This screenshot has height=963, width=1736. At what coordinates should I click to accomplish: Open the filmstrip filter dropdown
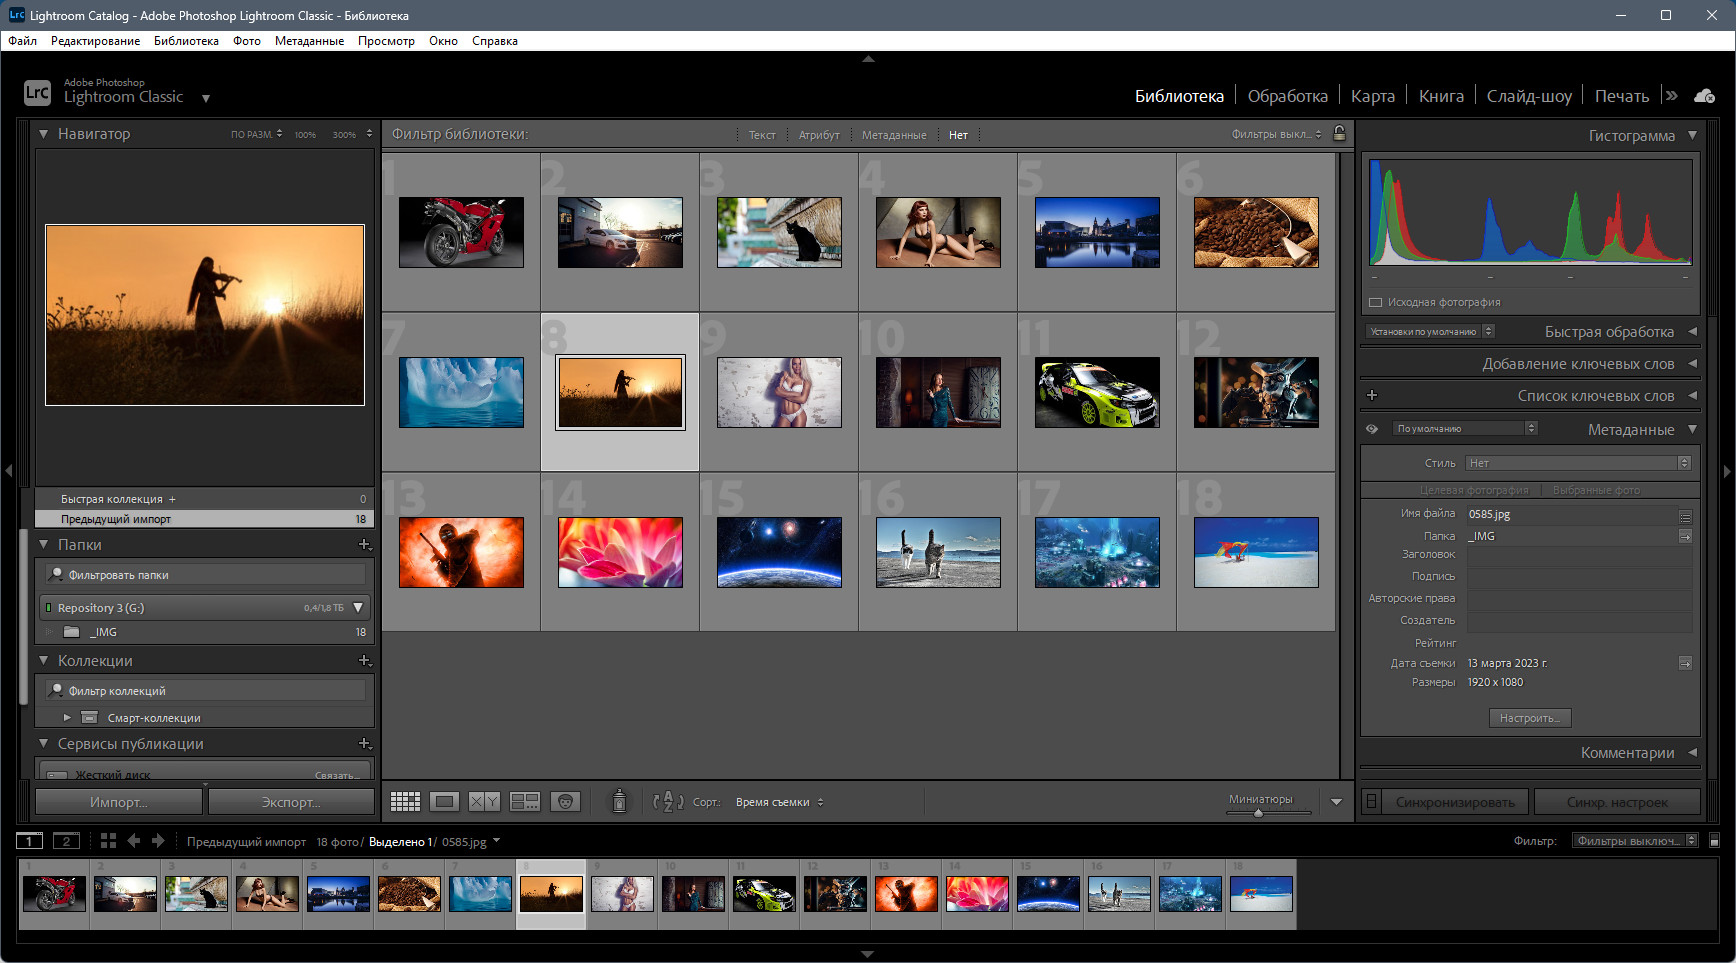[x=1635, y=841]
